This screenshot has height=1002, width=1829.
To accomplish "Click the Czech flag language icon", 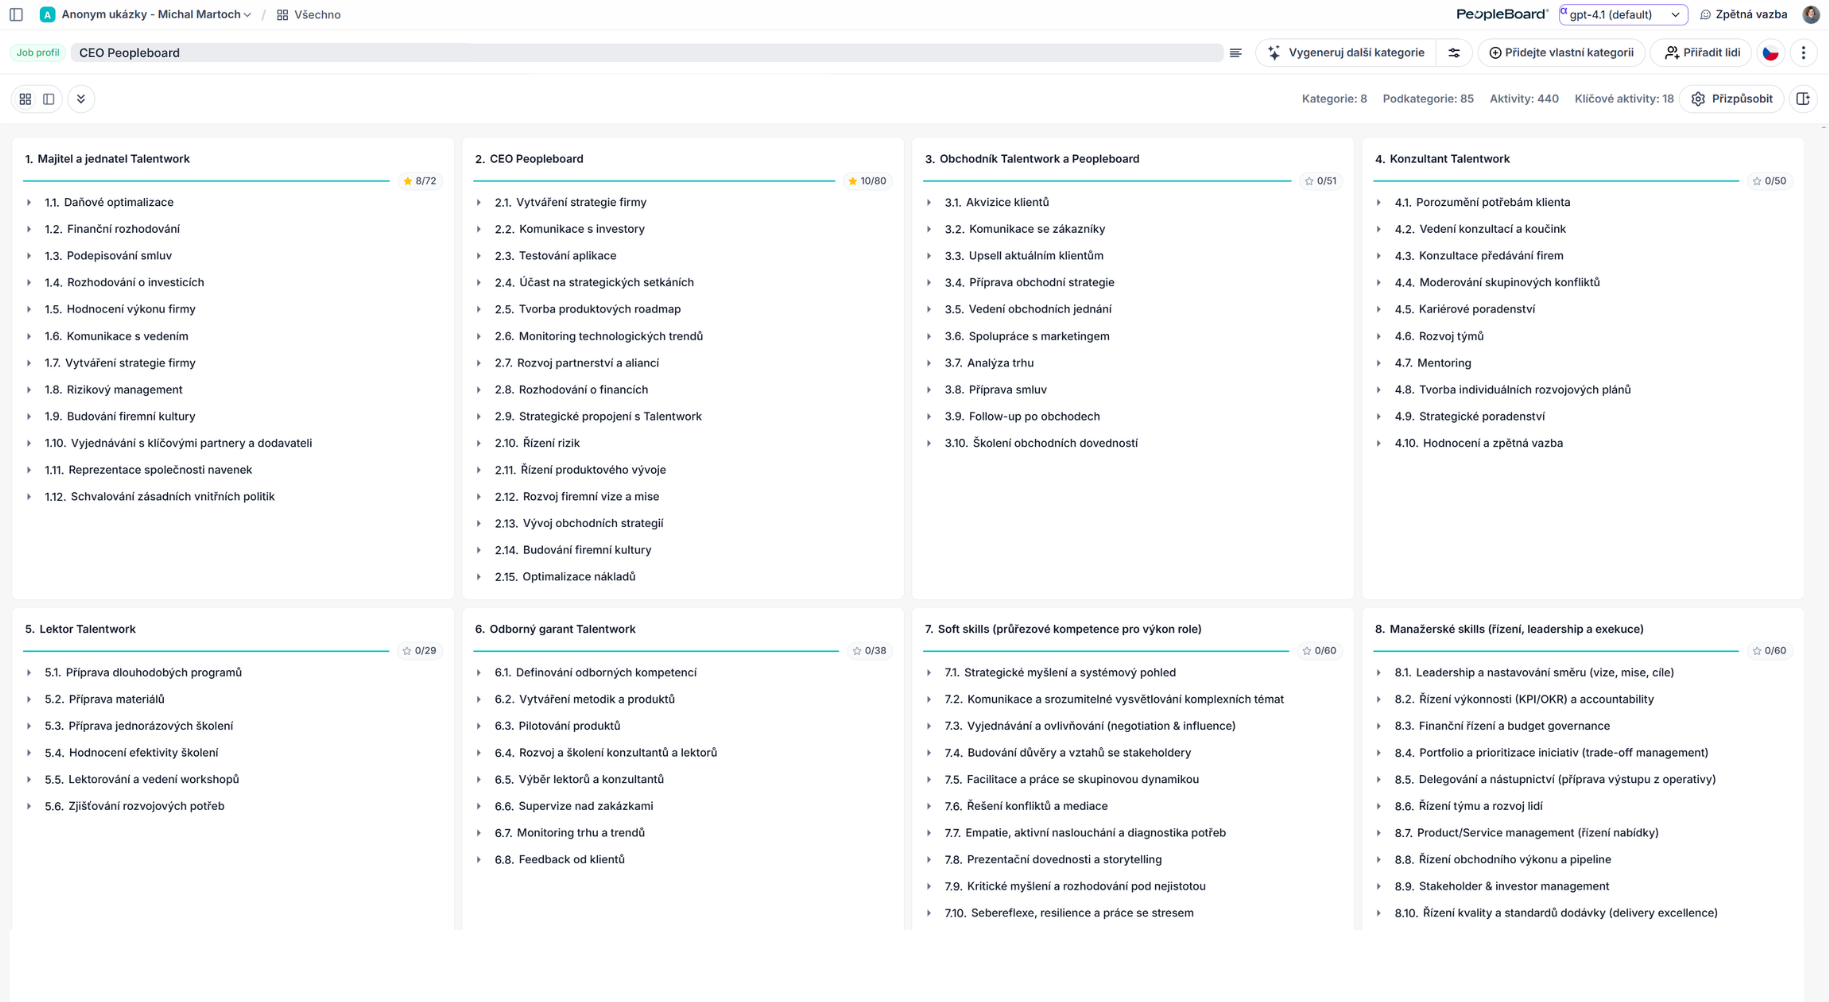I will 1771,53.
